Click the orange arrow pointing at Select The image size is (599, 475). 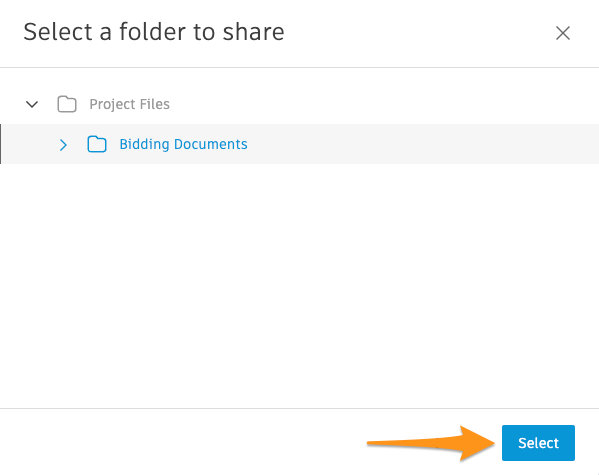point(431,443)
